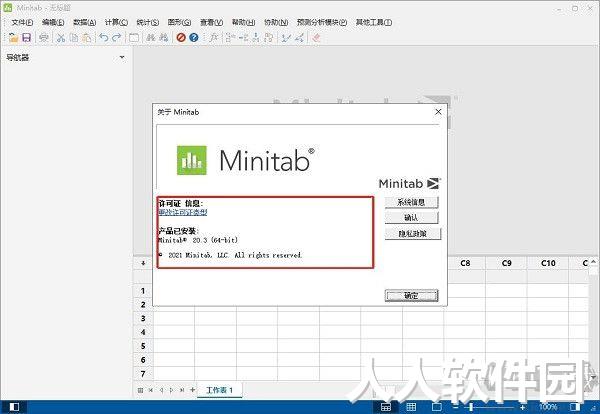Open the license type link under 许可证信息
This screenshot has height=414, width=600.
click(183, 212)
